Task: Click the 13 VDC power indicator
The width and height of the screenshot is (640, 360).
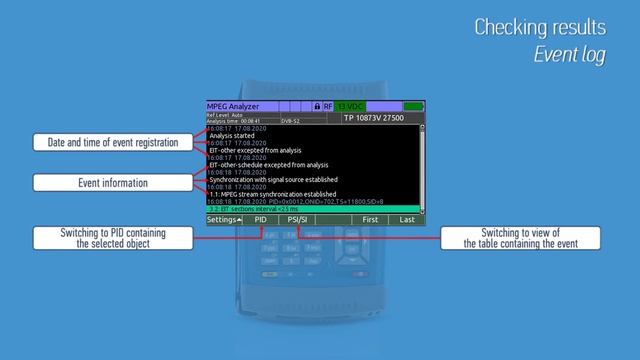Action: (x=350, y=107)
